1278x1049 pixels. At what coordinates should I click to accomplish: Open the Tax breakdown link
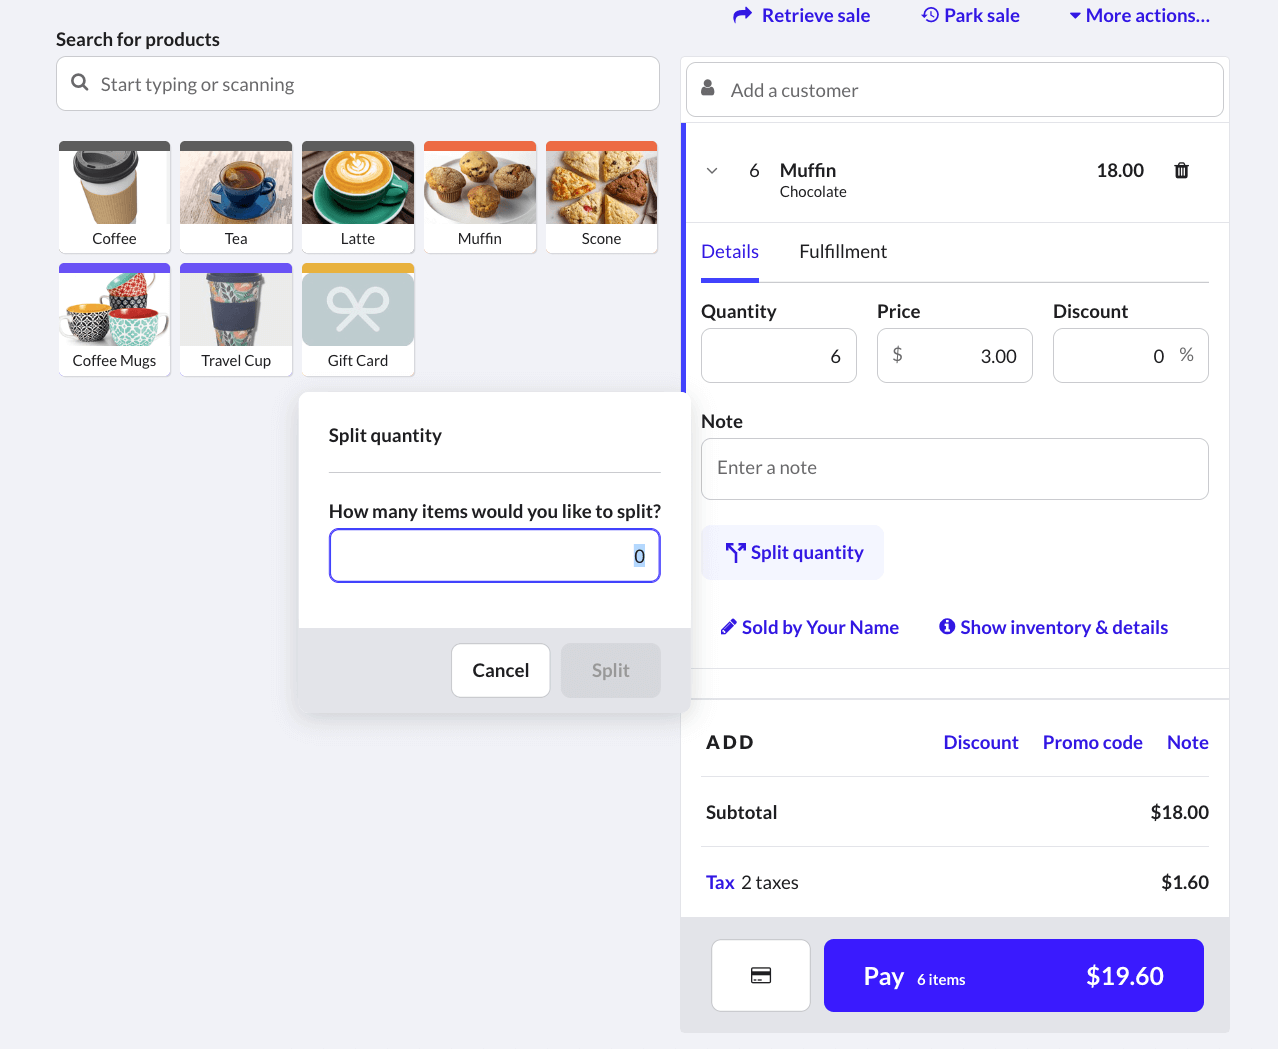[x=720, y=882]
